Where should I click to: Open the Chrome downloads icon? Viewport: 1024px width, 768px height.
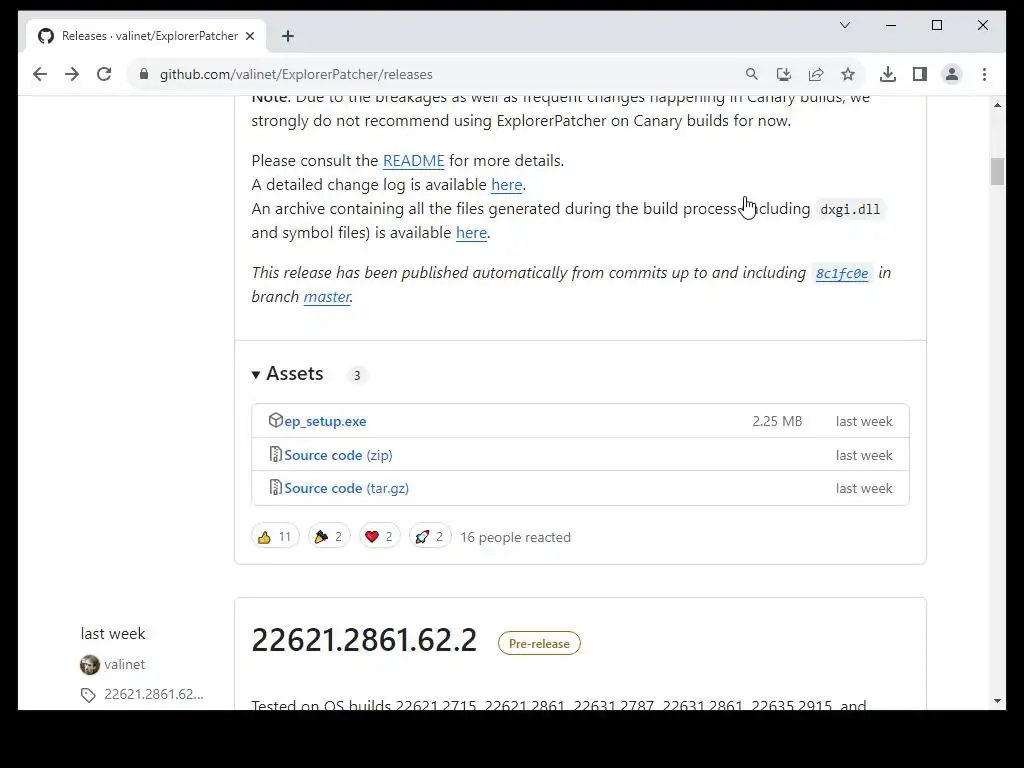click(888, 74)
